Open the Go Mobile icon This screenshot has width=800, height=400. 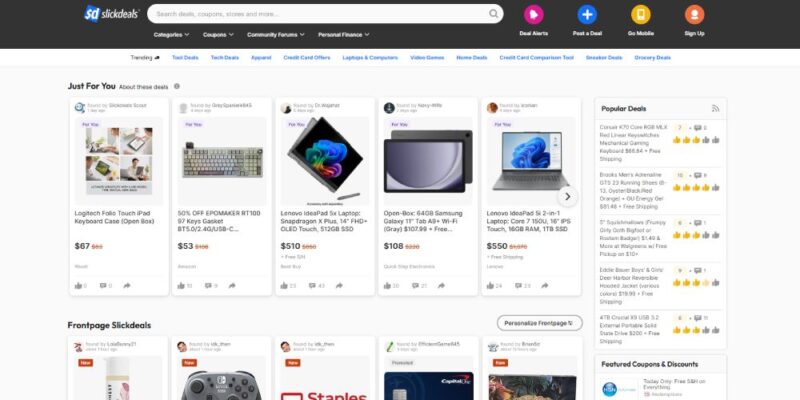coord(641,14)
